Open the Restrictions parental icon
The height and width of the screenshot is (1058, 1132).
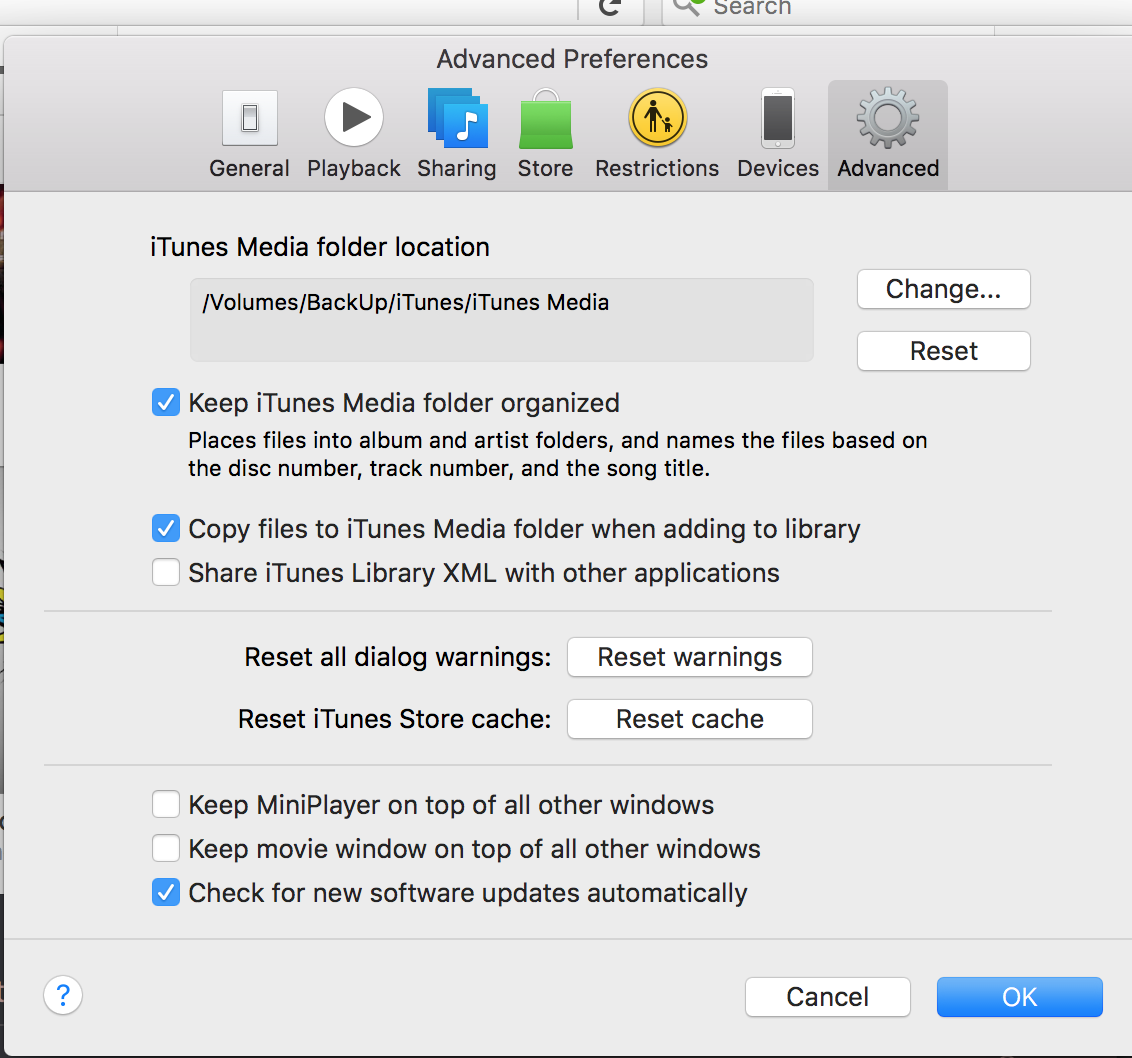coord(657,117)
